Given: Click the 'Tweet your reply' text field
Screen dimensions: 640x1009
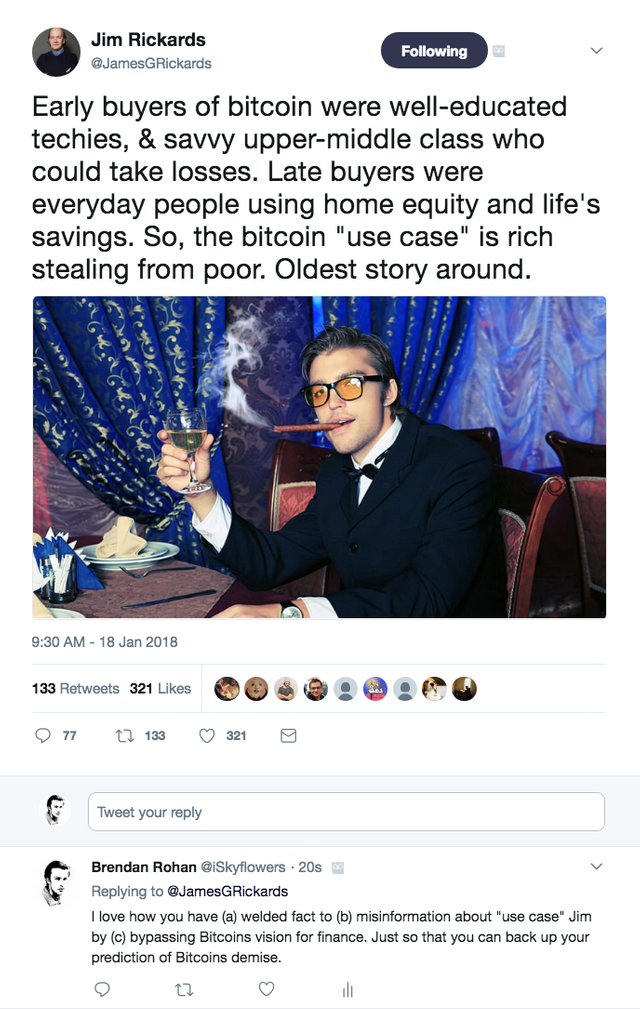Looking at the screenshot, I should [x=346, y=812].
